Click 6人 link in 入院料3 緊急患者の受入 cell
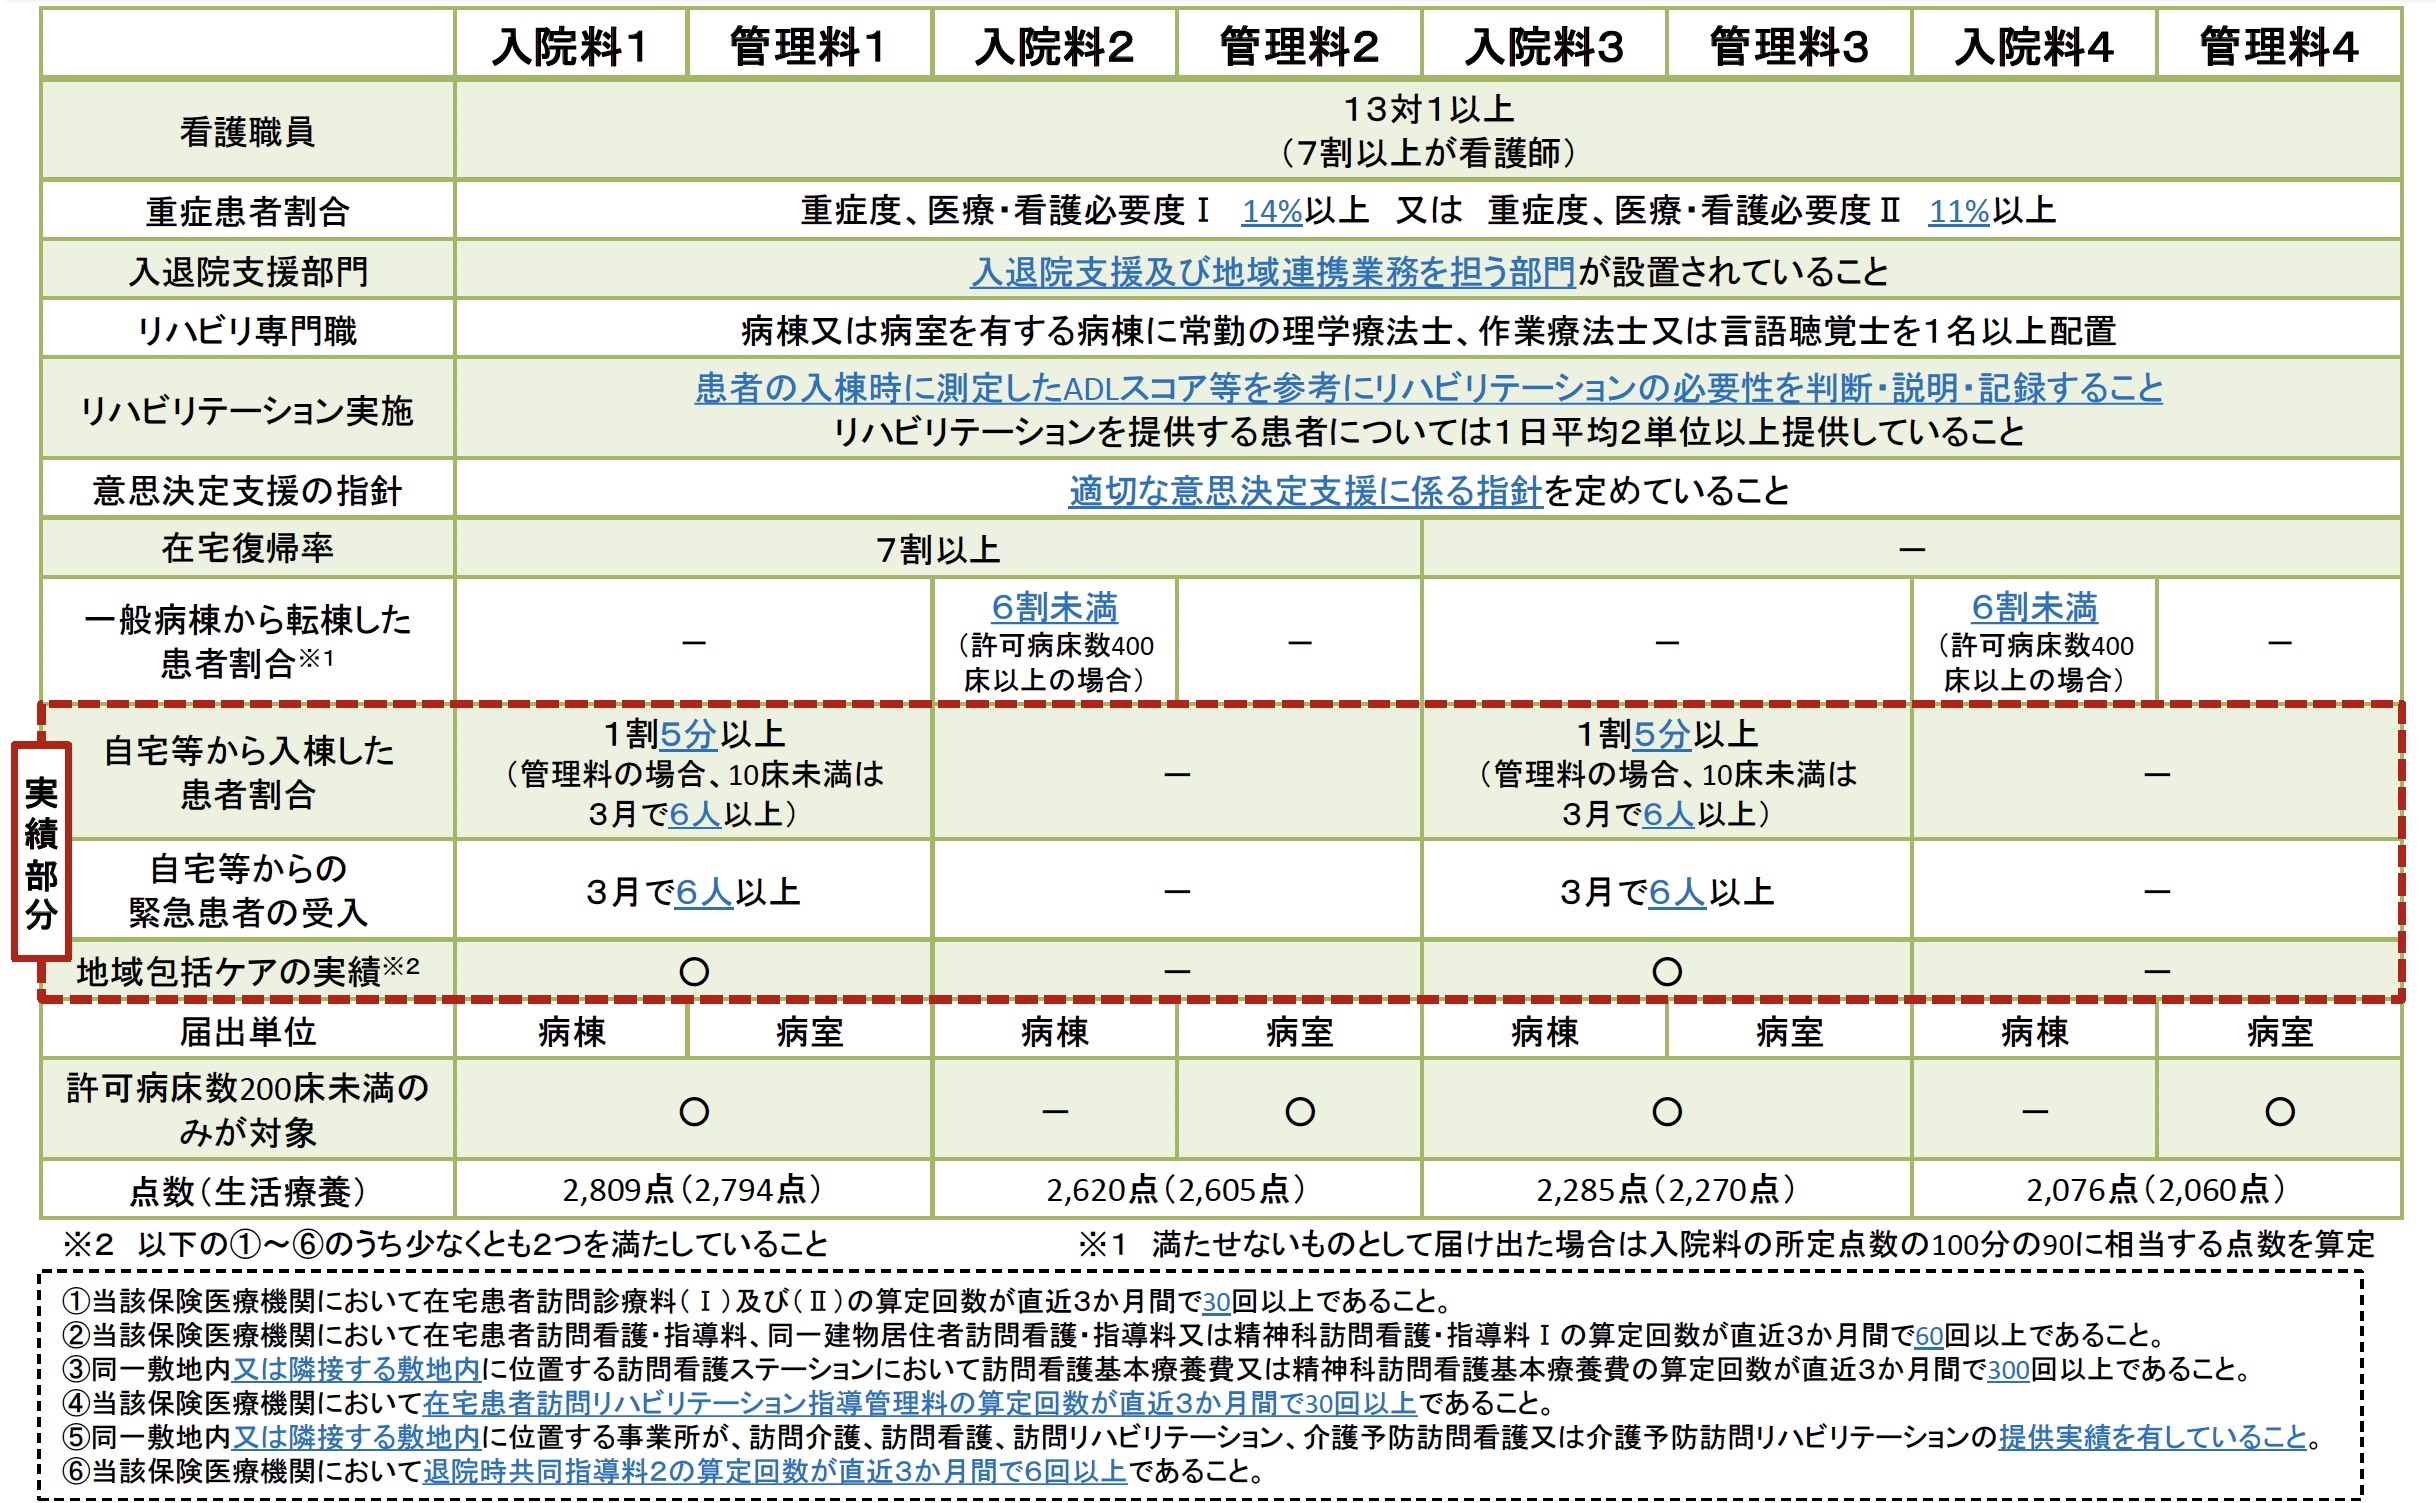Viewport: 2436px width, 1503px height. (1678, 892)
